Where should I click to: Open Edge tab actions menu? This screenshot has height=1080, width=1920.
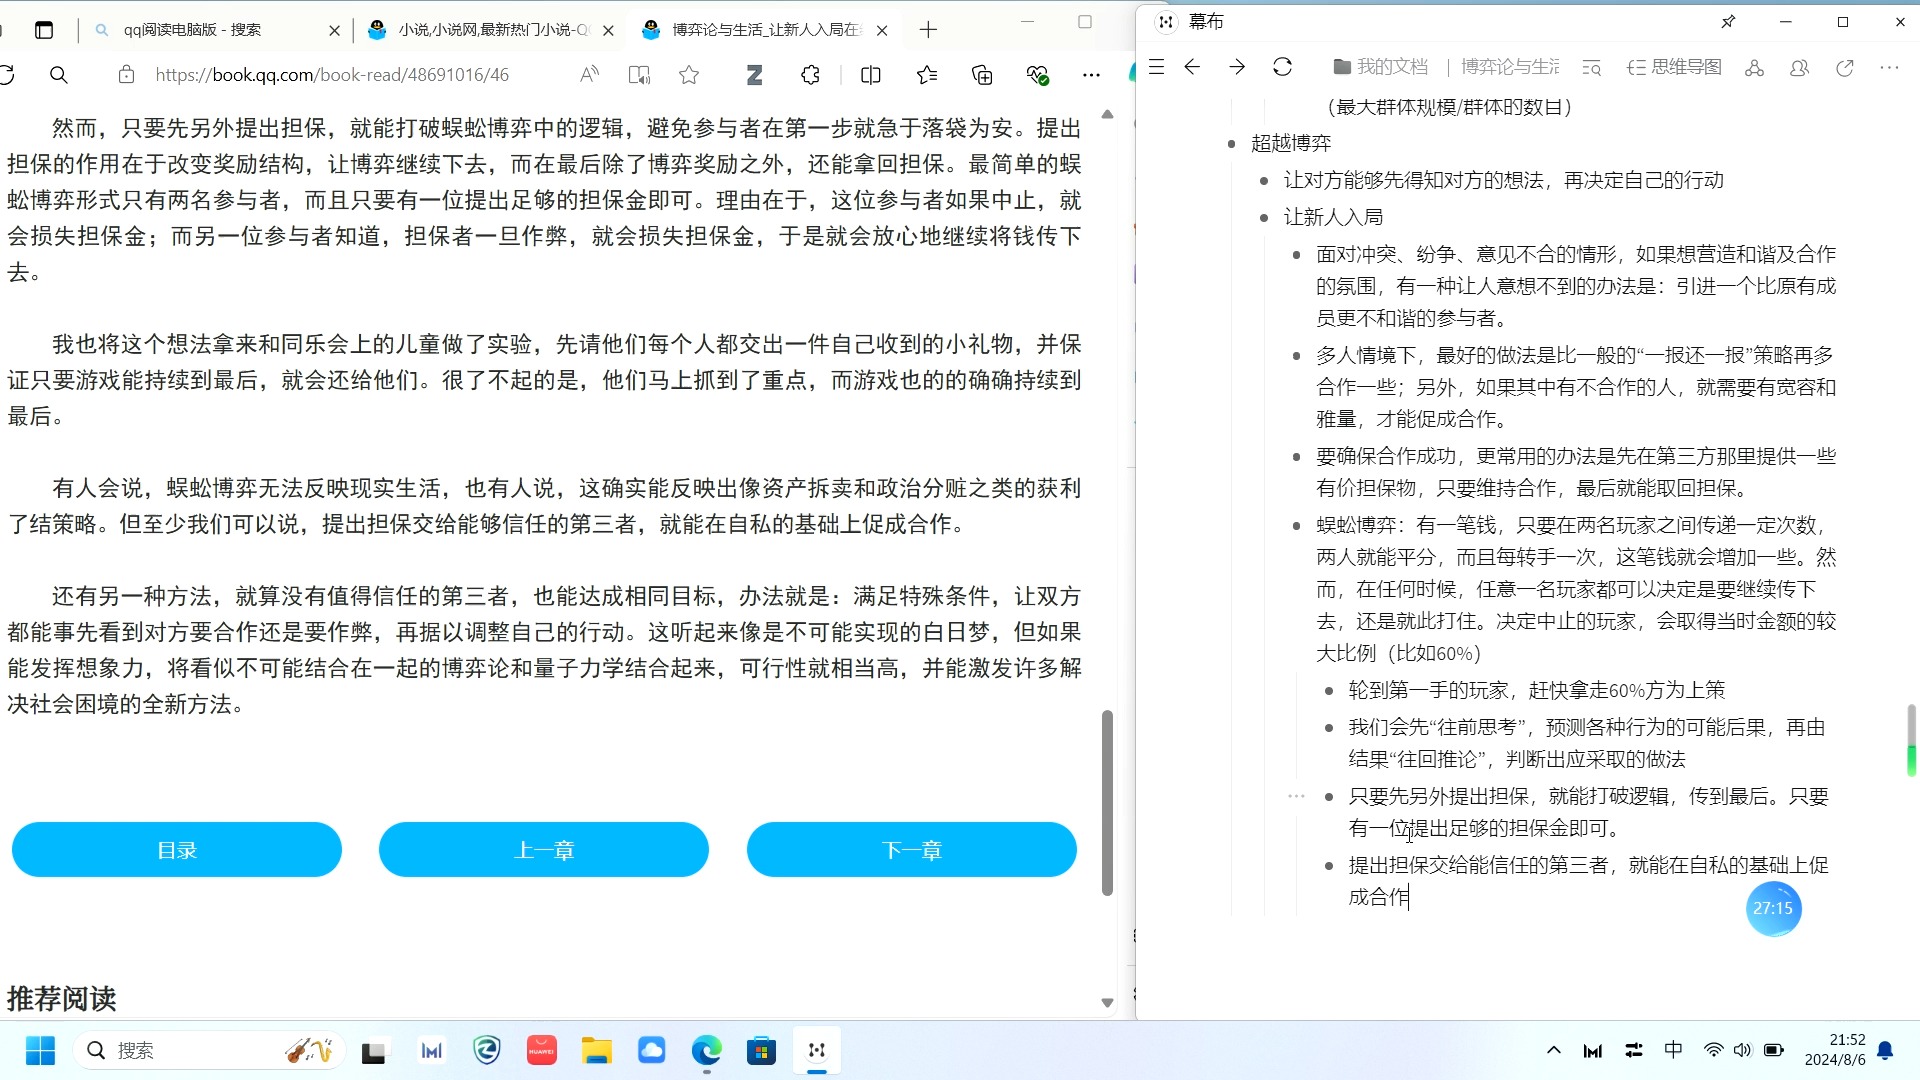pyautogui.click(x=44, y=30)
